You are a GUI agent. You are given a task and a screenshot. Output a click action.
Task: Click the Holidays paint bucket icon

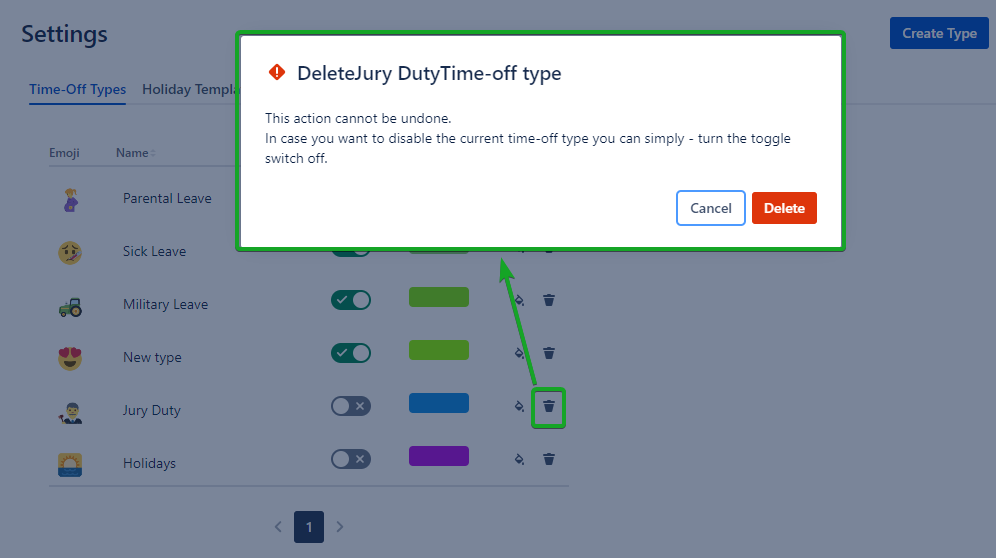click(518, 459)
